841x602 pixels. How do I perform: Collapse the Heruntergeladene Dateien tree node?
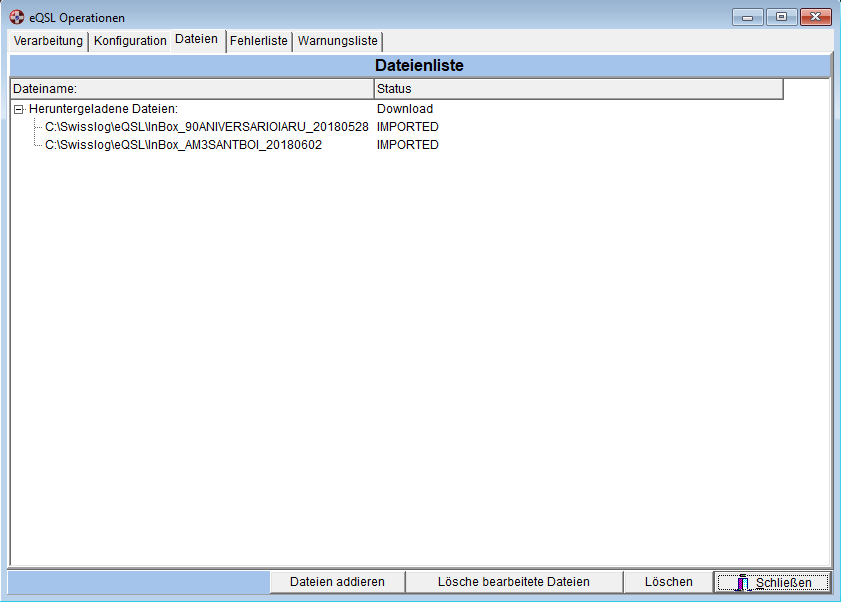click(19, 109)
